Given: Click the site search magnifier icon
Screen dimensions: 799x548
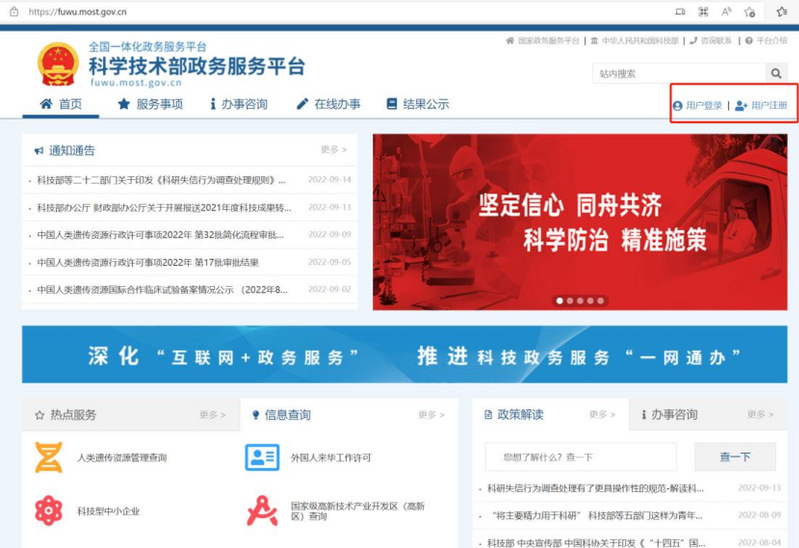Looking at the screenshot, I should (x=776, y=73).
